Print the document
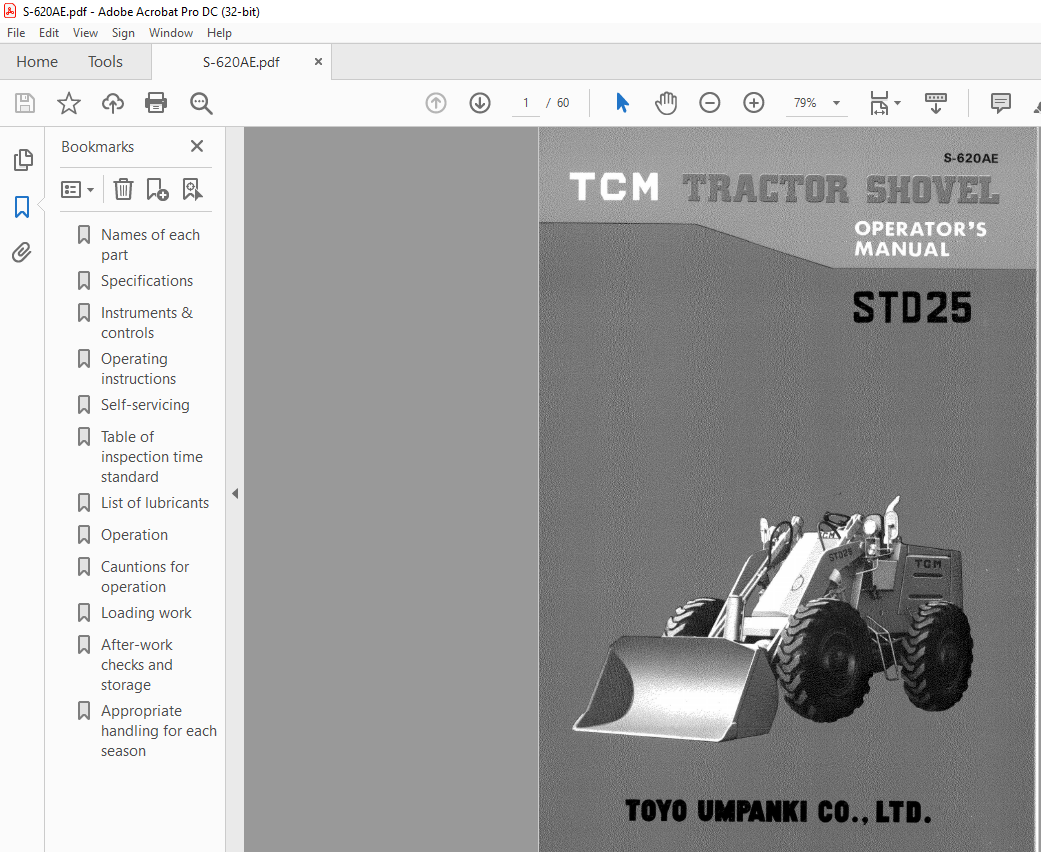Screen dimensions: 1041x852 coord(156,103)
